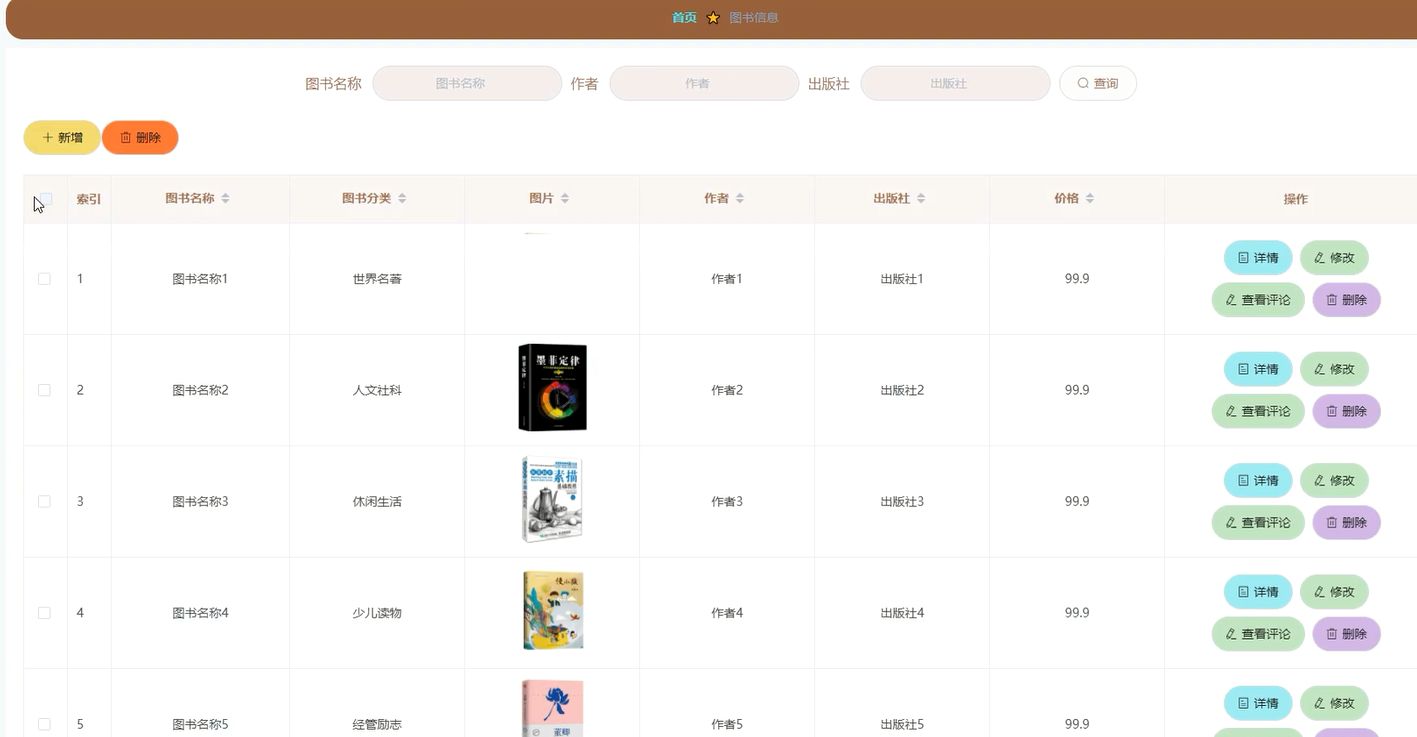Image resolution: width=1417 pixels, height=737 pixels.
Task: Click 修改 for 图书名称1
Action: click(x=1334, y=258)
